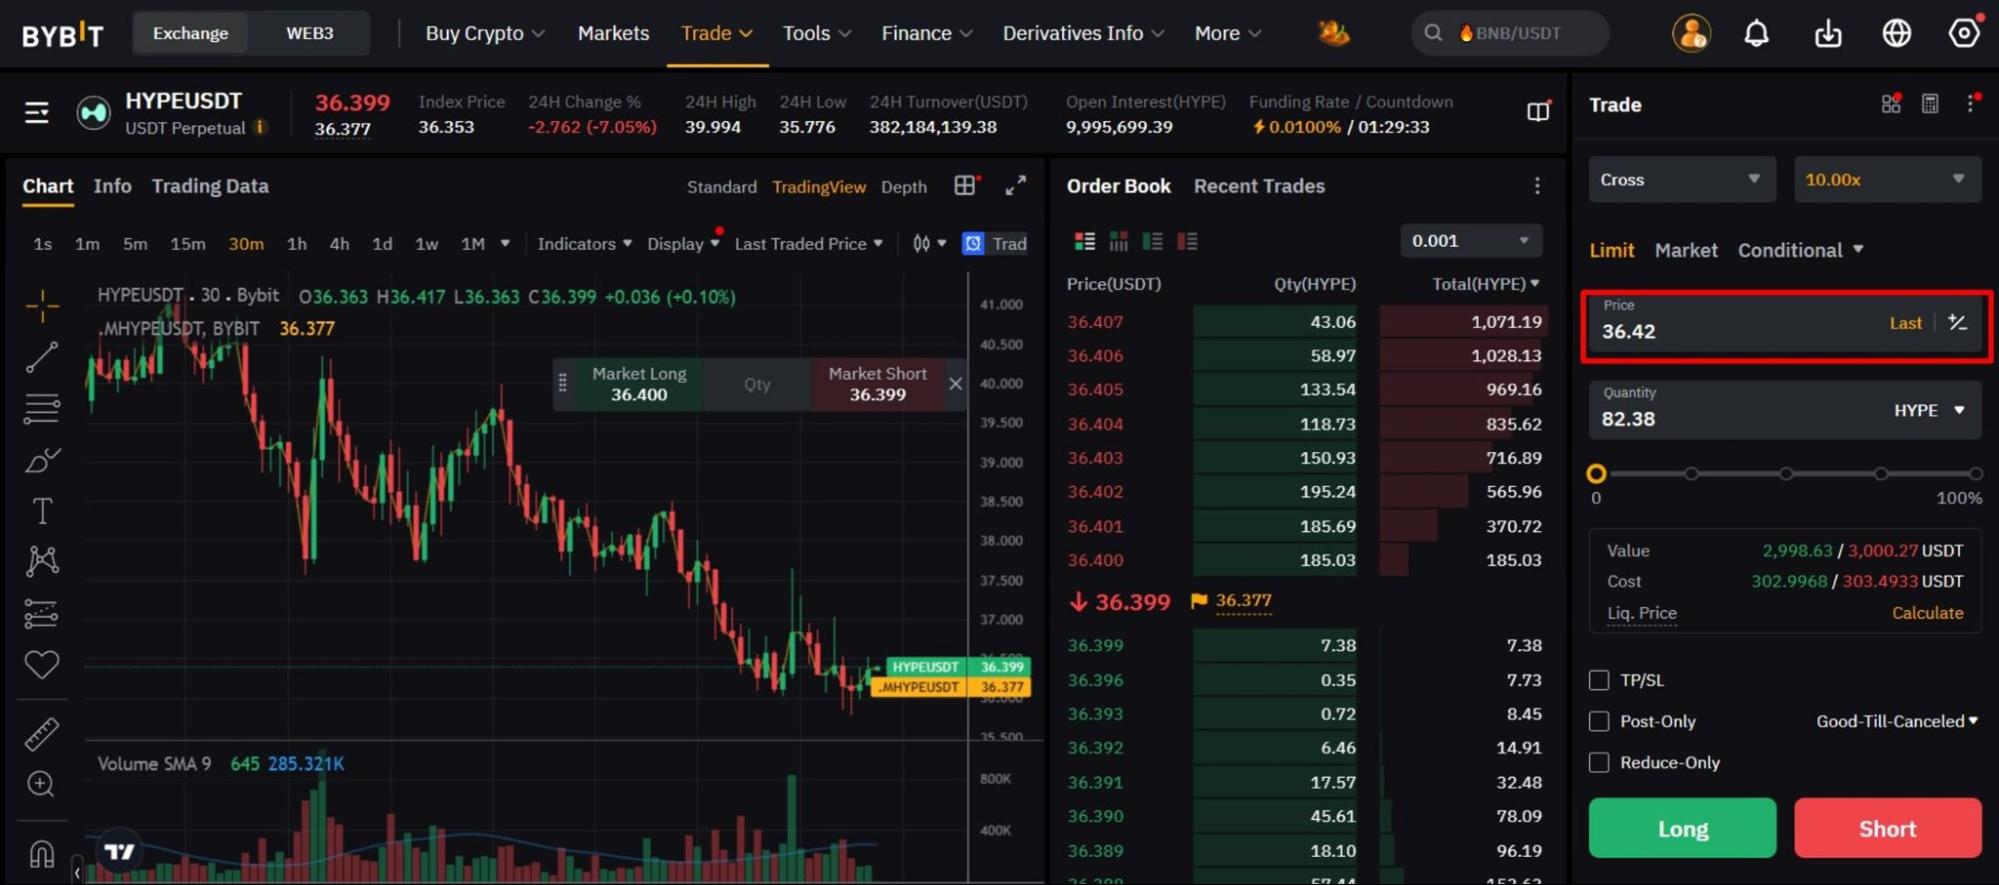The image size is (1999, 885).
Task: Click the heart favorites icon in chart toolbar
Action: tap(41, 664)
